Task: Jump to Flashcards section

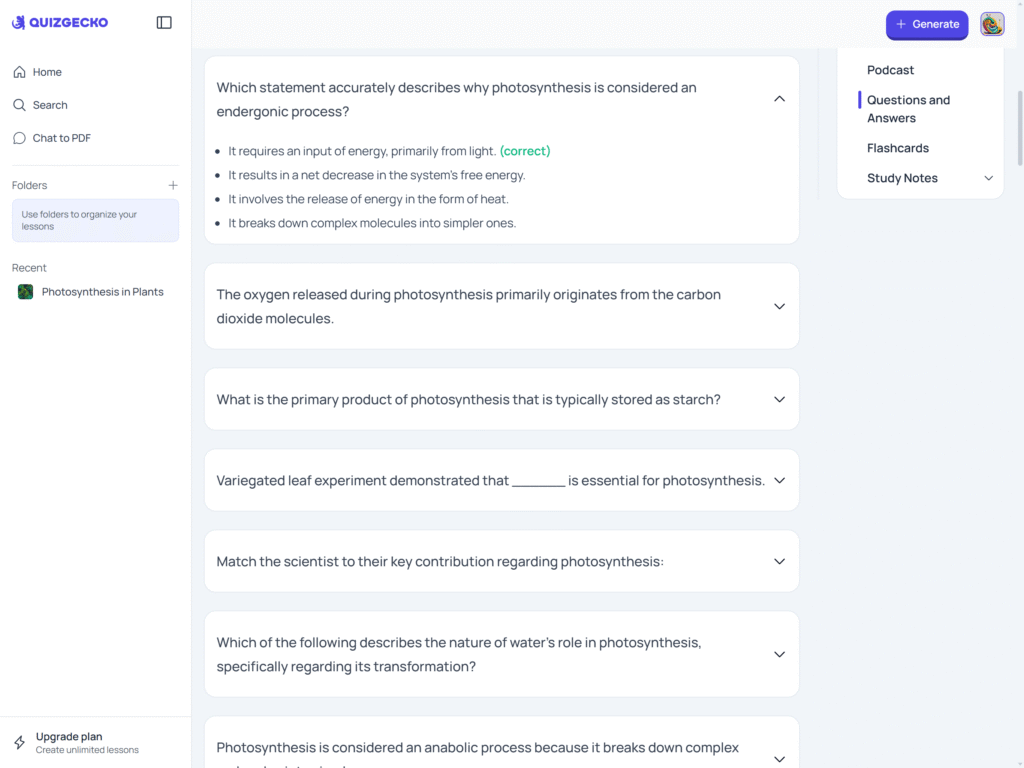Action: (897, 148)
